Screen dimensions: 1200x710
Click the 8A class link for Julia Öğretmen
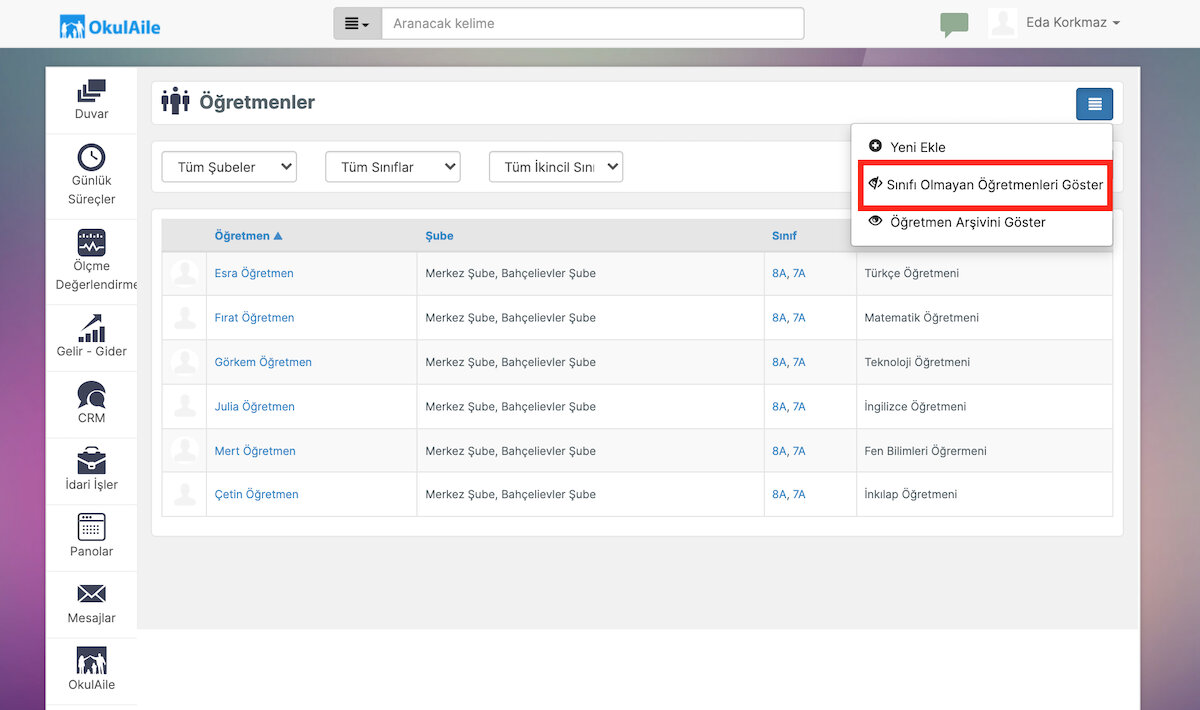pyautogui.click(x=779, y=407)
